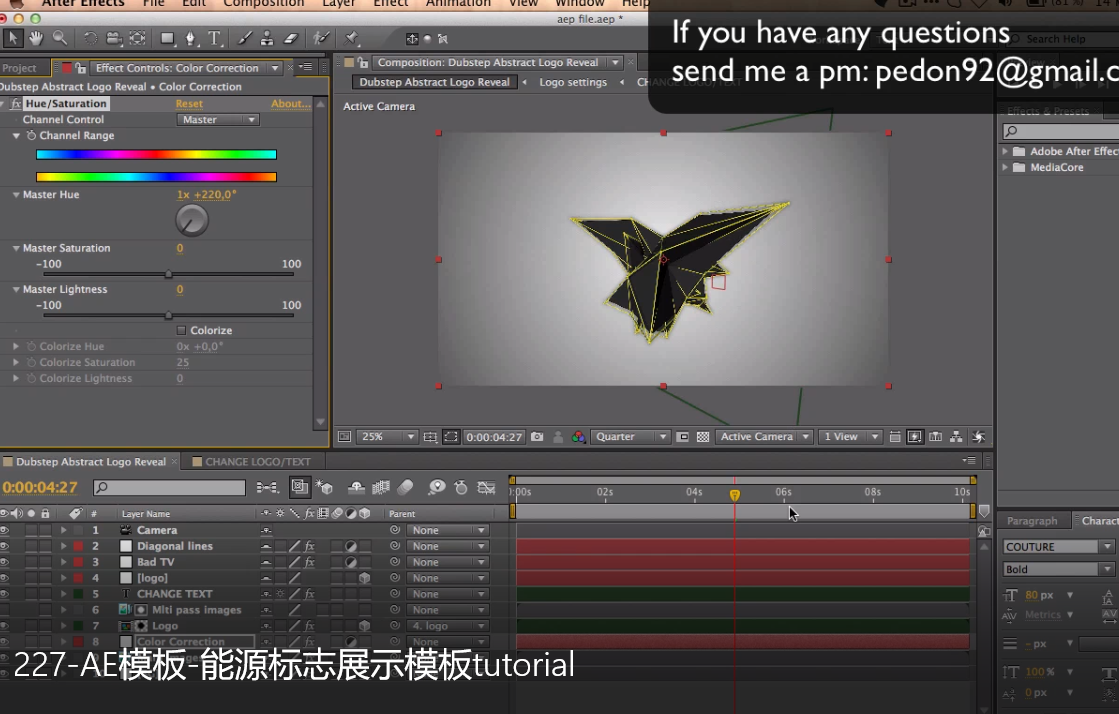Click Dubstep Abstract Logo Reveal navigator button

pyautogui.click(x=435, y=82)
